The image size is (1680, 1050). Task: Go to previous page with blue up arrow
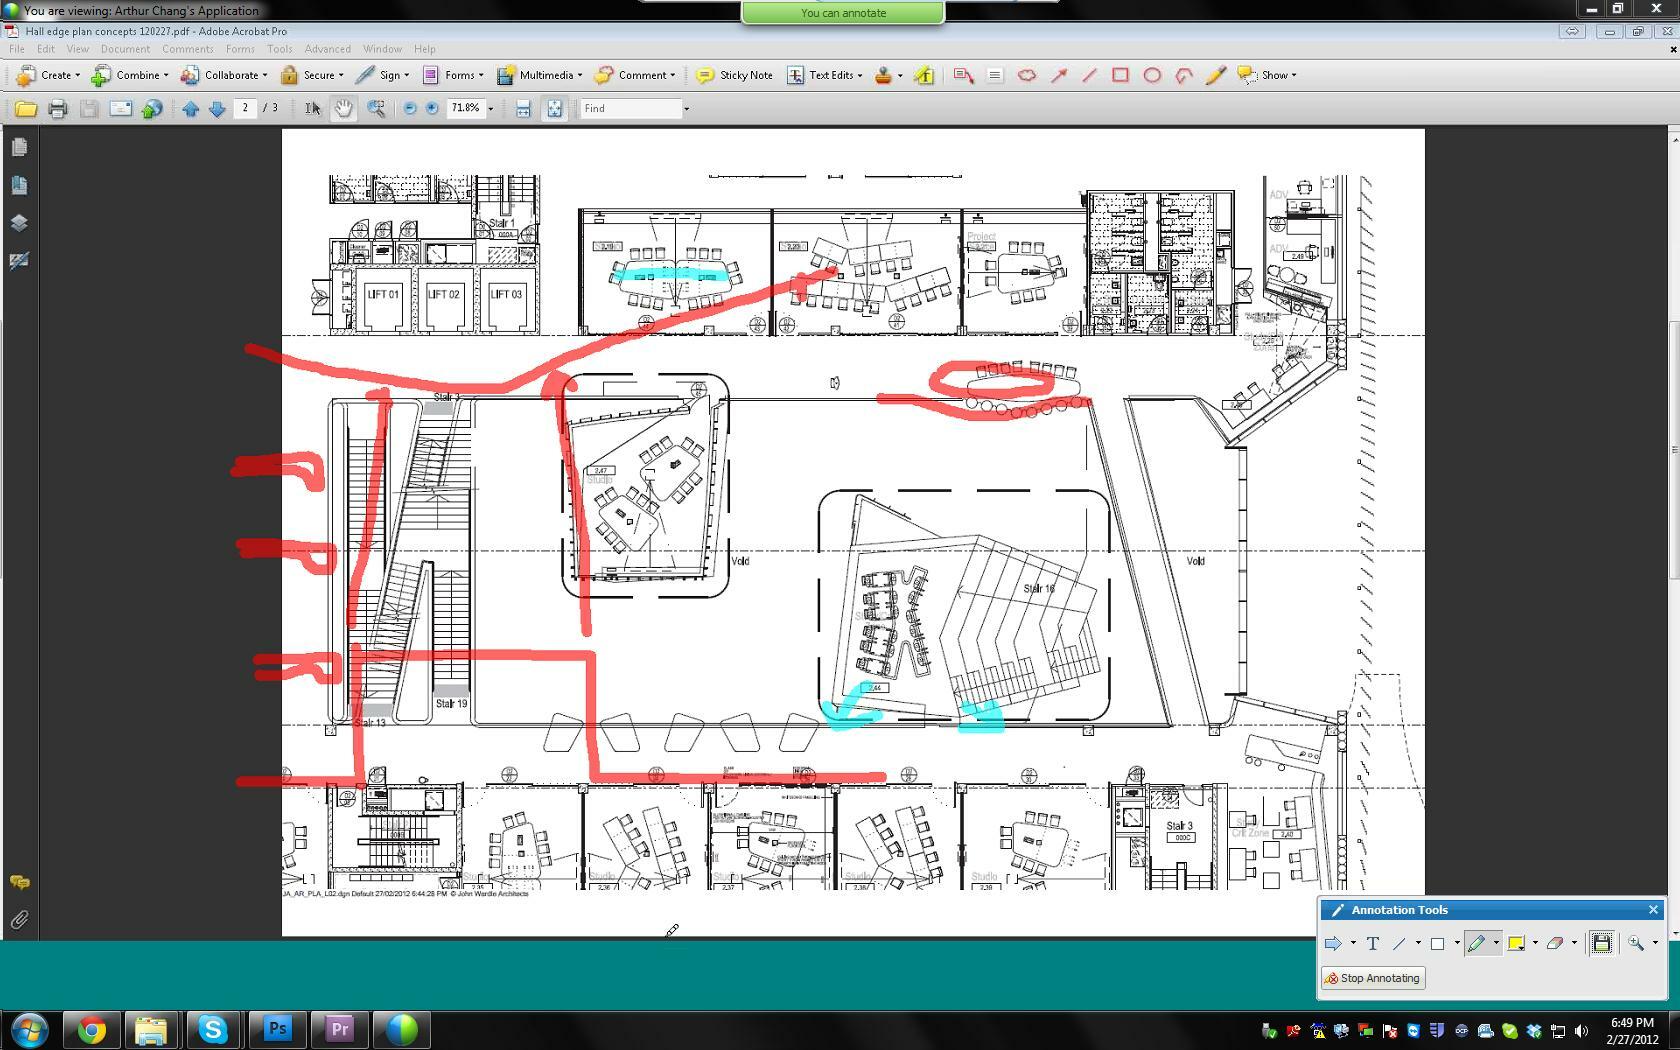click(x=190, y=108)
